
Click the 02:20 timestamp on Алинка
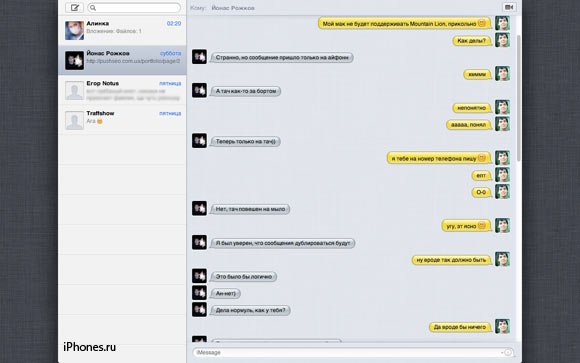click(x=174, y=23)
